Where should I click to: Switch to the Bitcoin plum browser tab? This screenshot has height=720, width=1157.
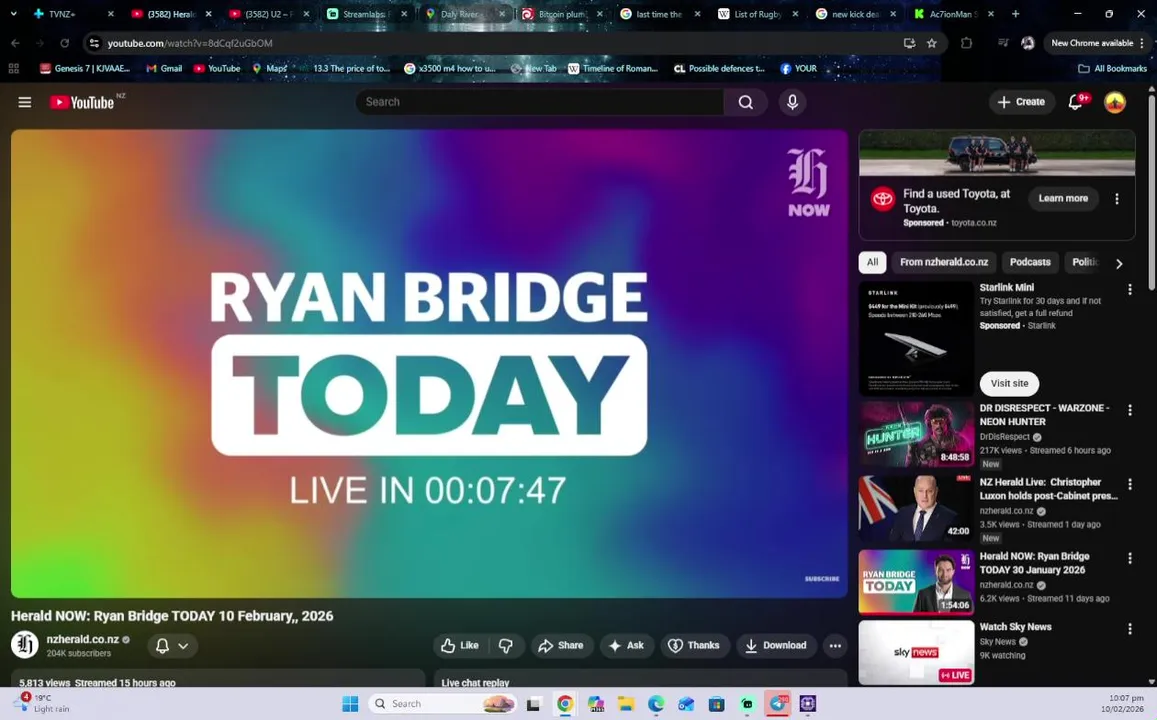[561, 13]
